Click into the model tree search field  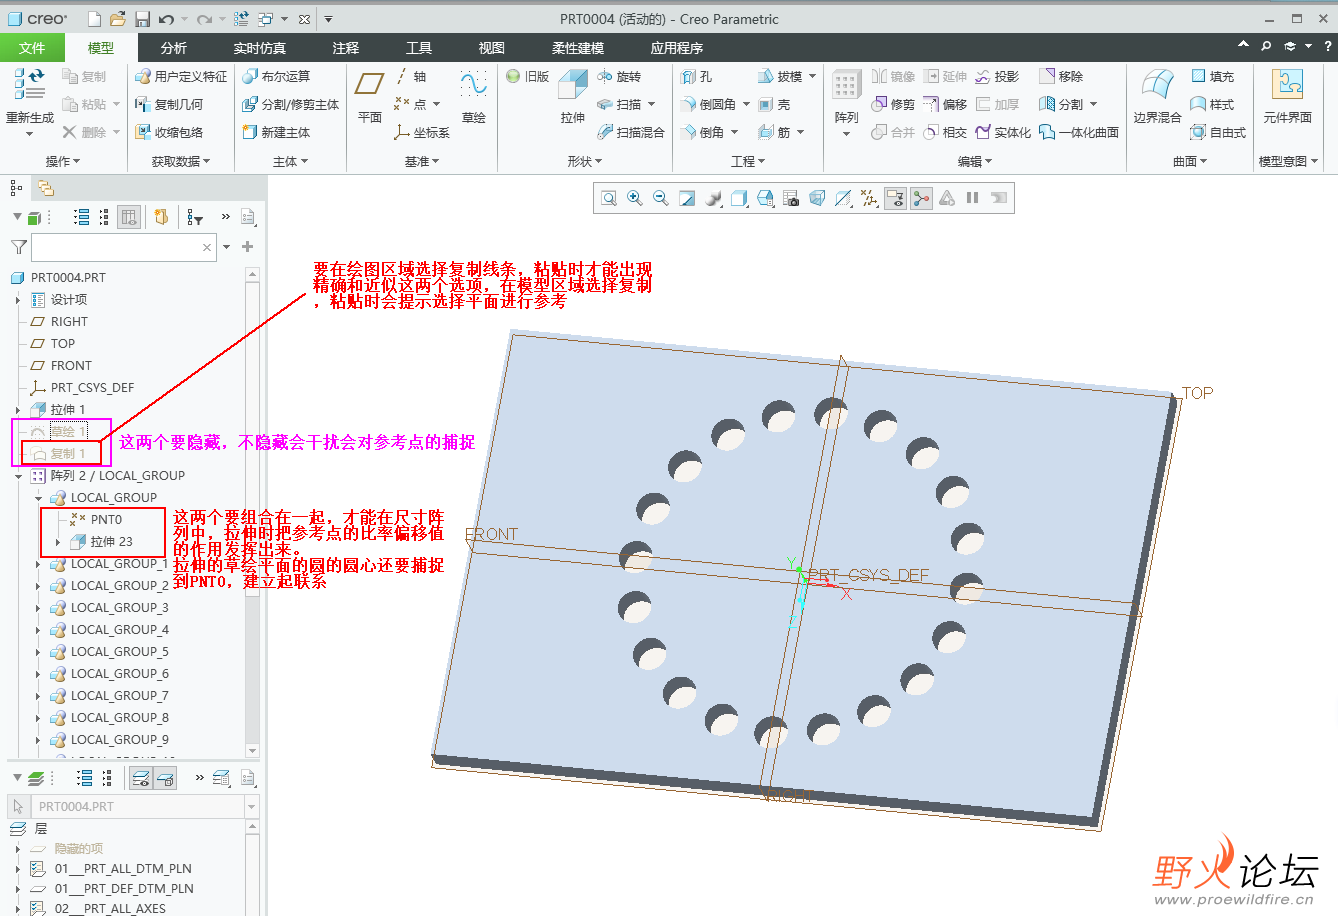click(x=125, y=247)
